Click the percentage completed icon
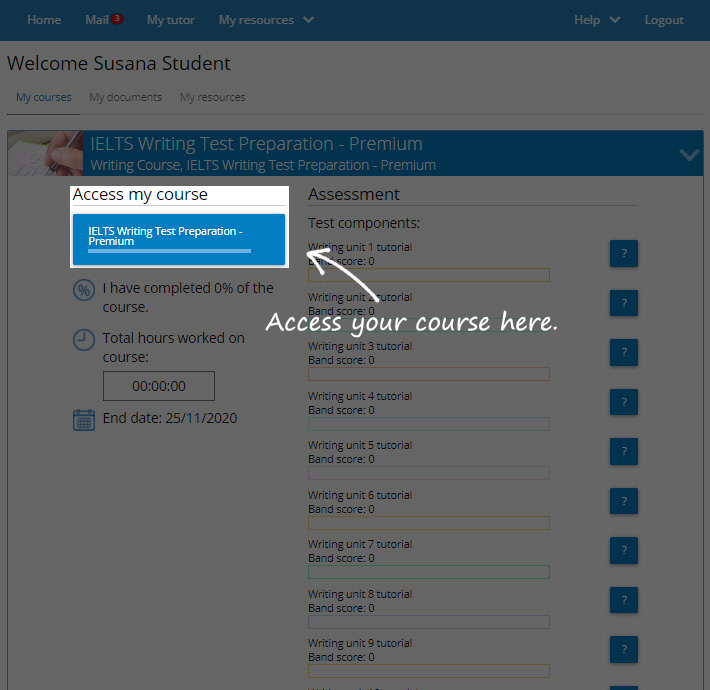The width and height of the screenshot is (710, 690). click(84, 291)
